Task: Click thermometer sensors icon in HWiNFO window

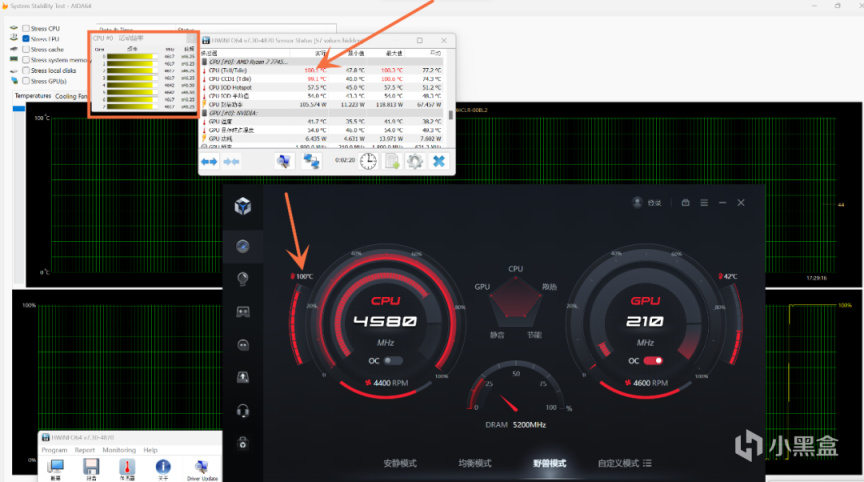Action: (127, 467)
